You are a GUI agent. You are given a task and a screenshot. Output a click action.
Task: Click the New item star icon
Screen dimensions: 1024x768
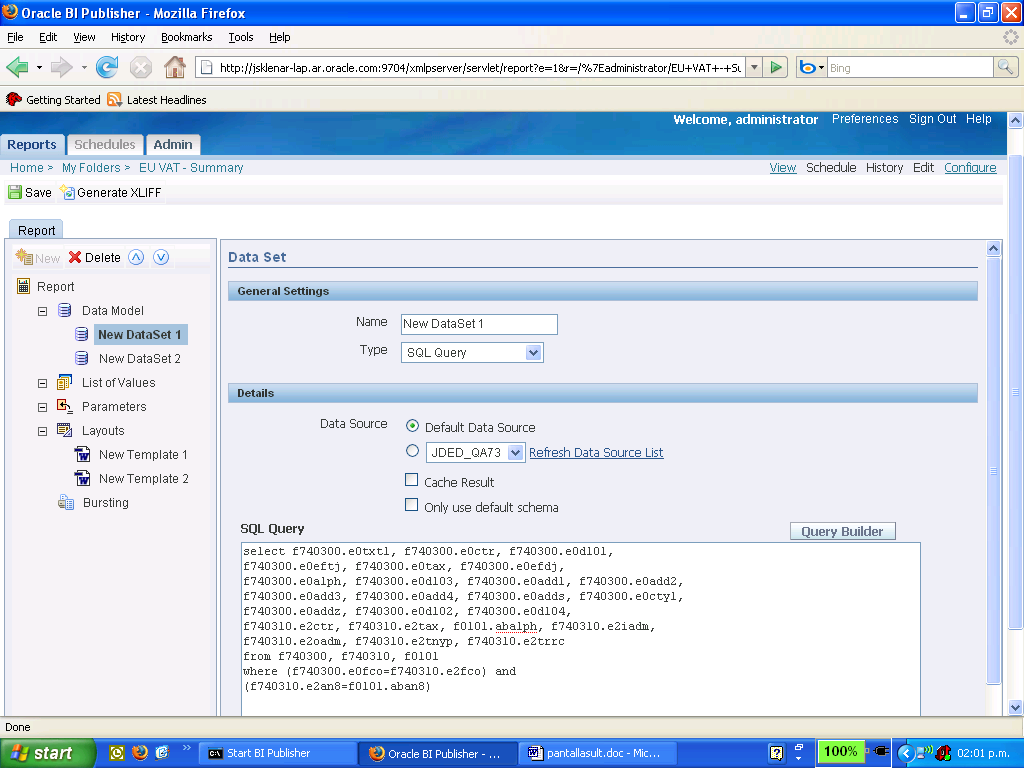pos(24,257)
